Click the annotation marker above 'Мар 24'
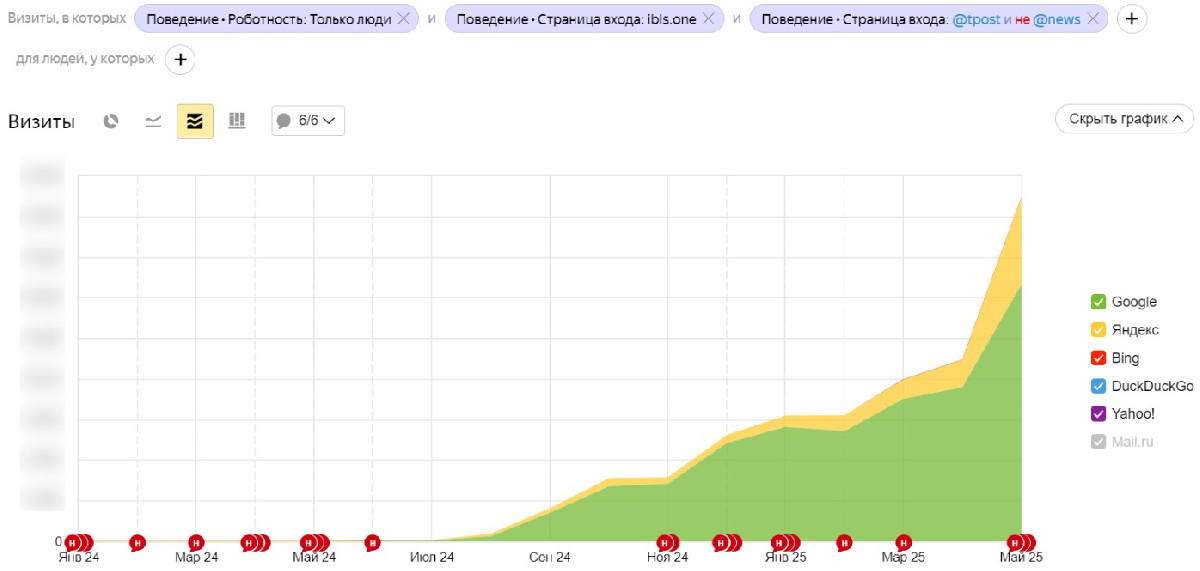1200x571 pixels. [196, 543]
